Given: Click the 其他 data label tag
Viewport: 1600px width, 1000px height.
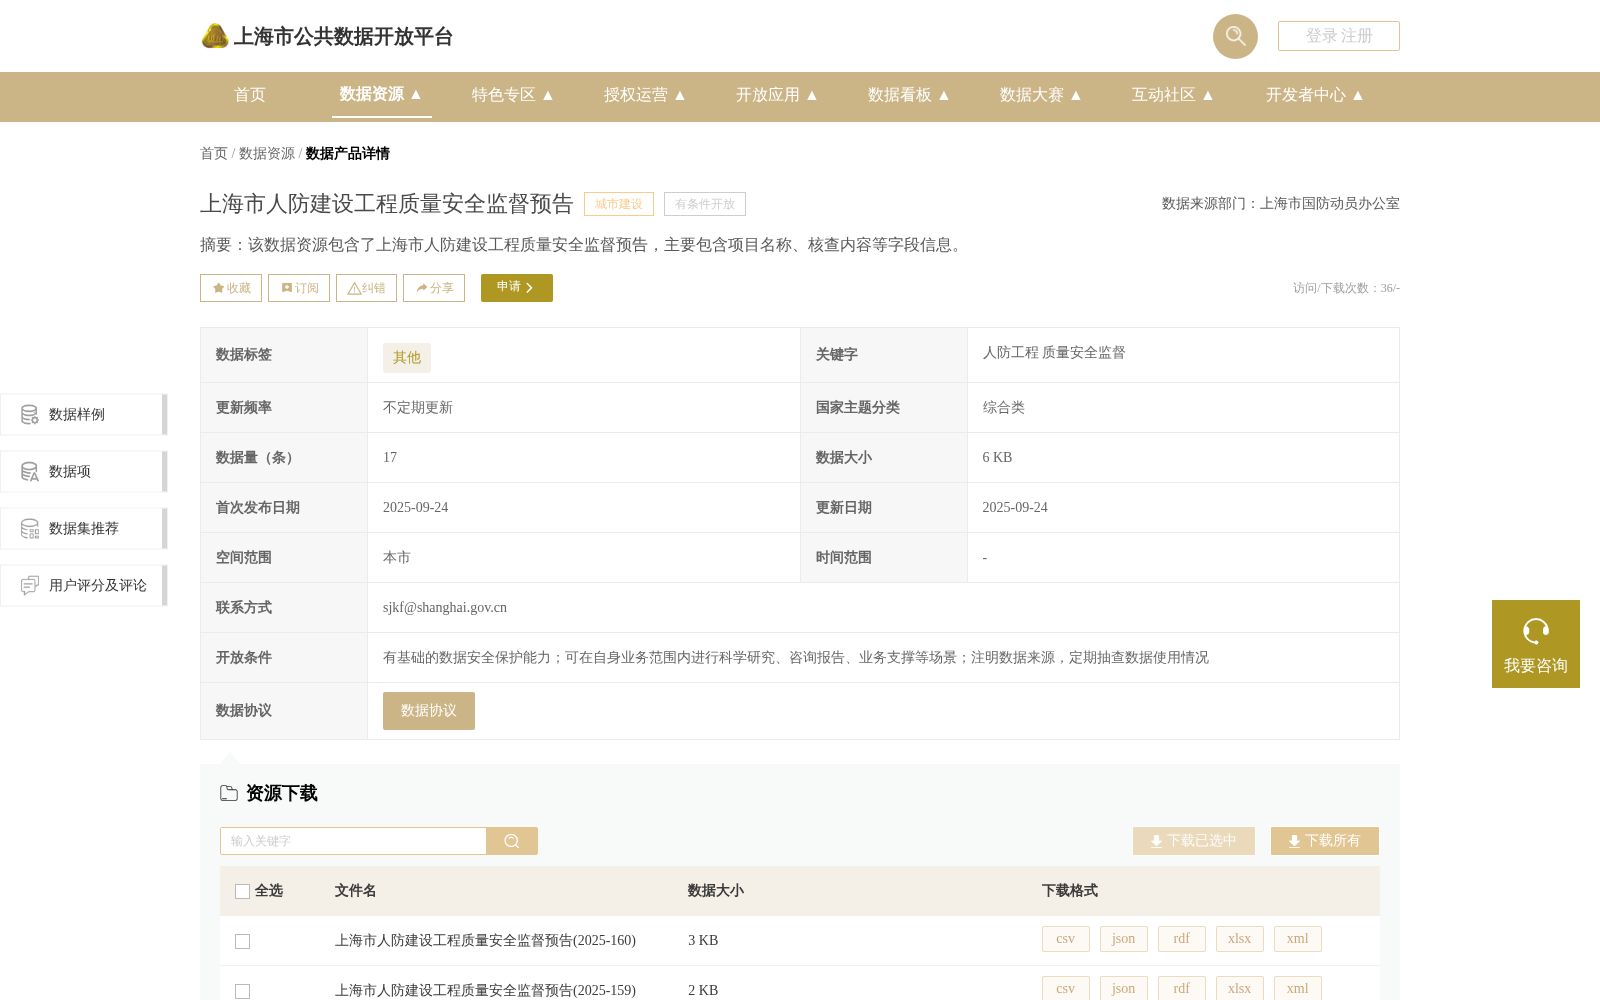Looking at the screenshot, I should [x=407, y=358].
